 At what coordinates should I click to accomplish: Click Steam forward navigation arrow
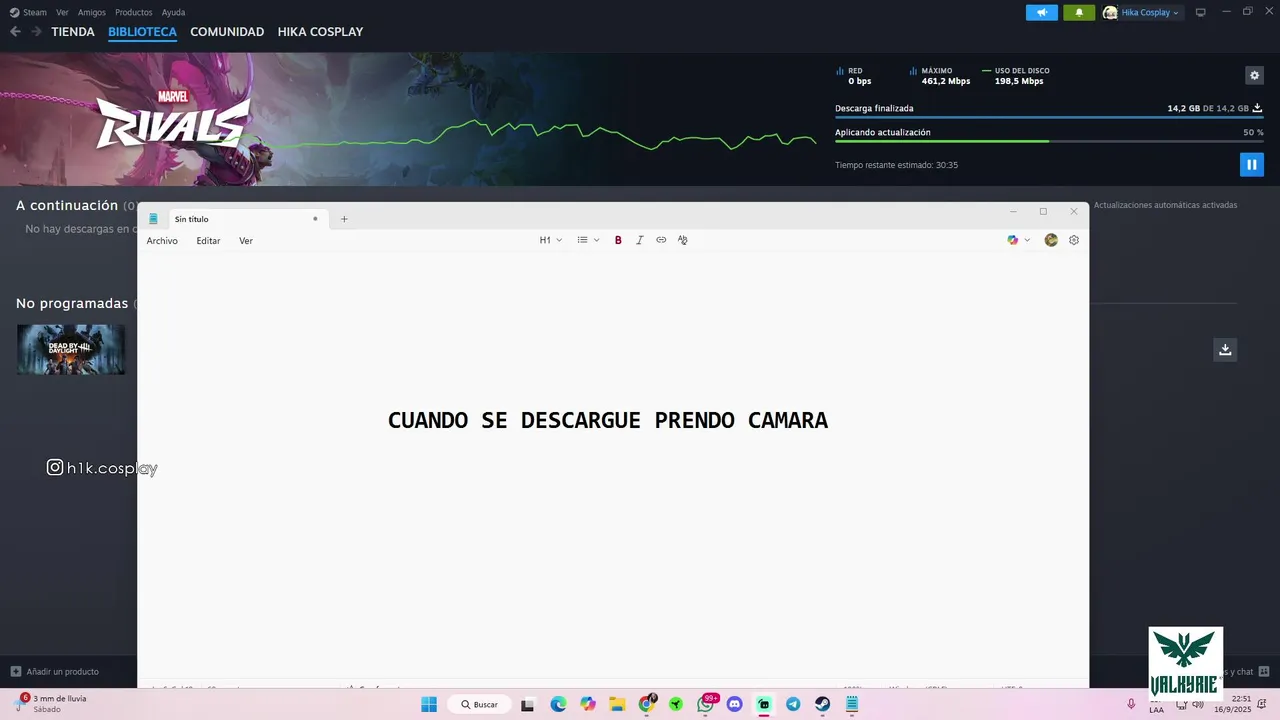pyautogui.click(x=36, y=32)
